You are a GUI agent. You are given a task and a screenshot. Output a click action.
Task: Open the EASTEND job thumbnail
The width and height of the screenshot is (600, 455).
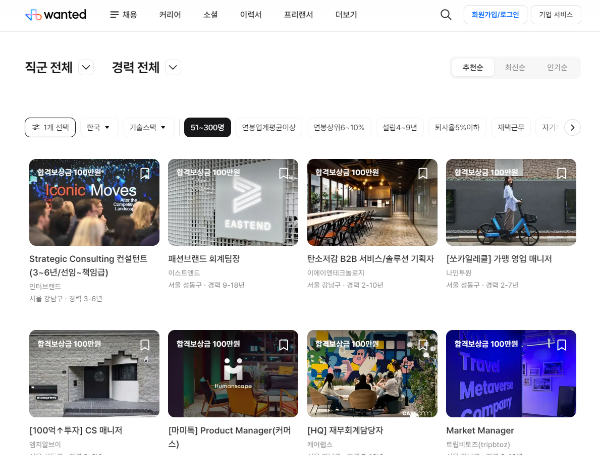click(233, 202)
